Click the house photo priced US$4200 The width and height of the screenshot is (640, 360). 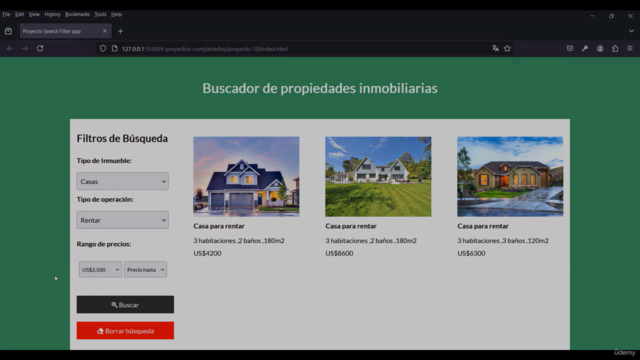pyautogui.click(x=246, y=176)
